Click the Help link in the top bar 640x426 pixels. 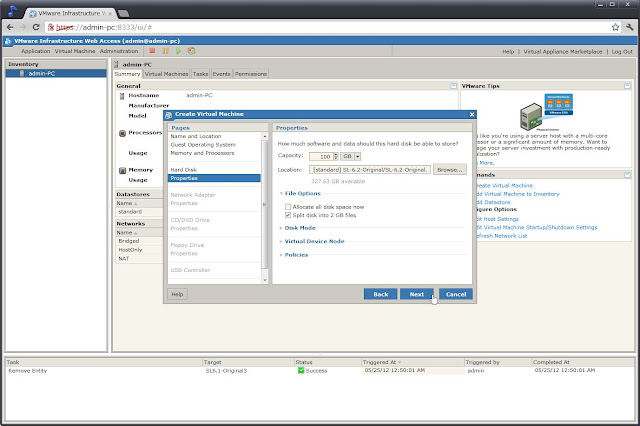[x=508, y=52]
